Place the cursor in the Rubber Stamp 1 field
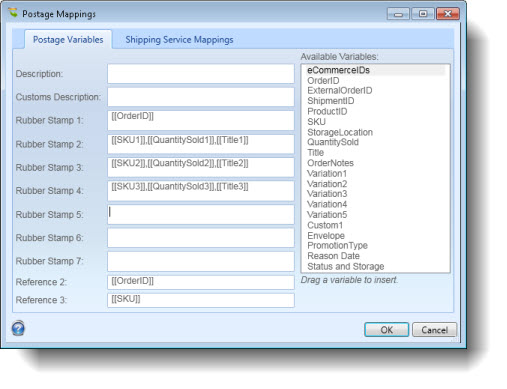Screen dimensions: 507x389 click(201, 120)
